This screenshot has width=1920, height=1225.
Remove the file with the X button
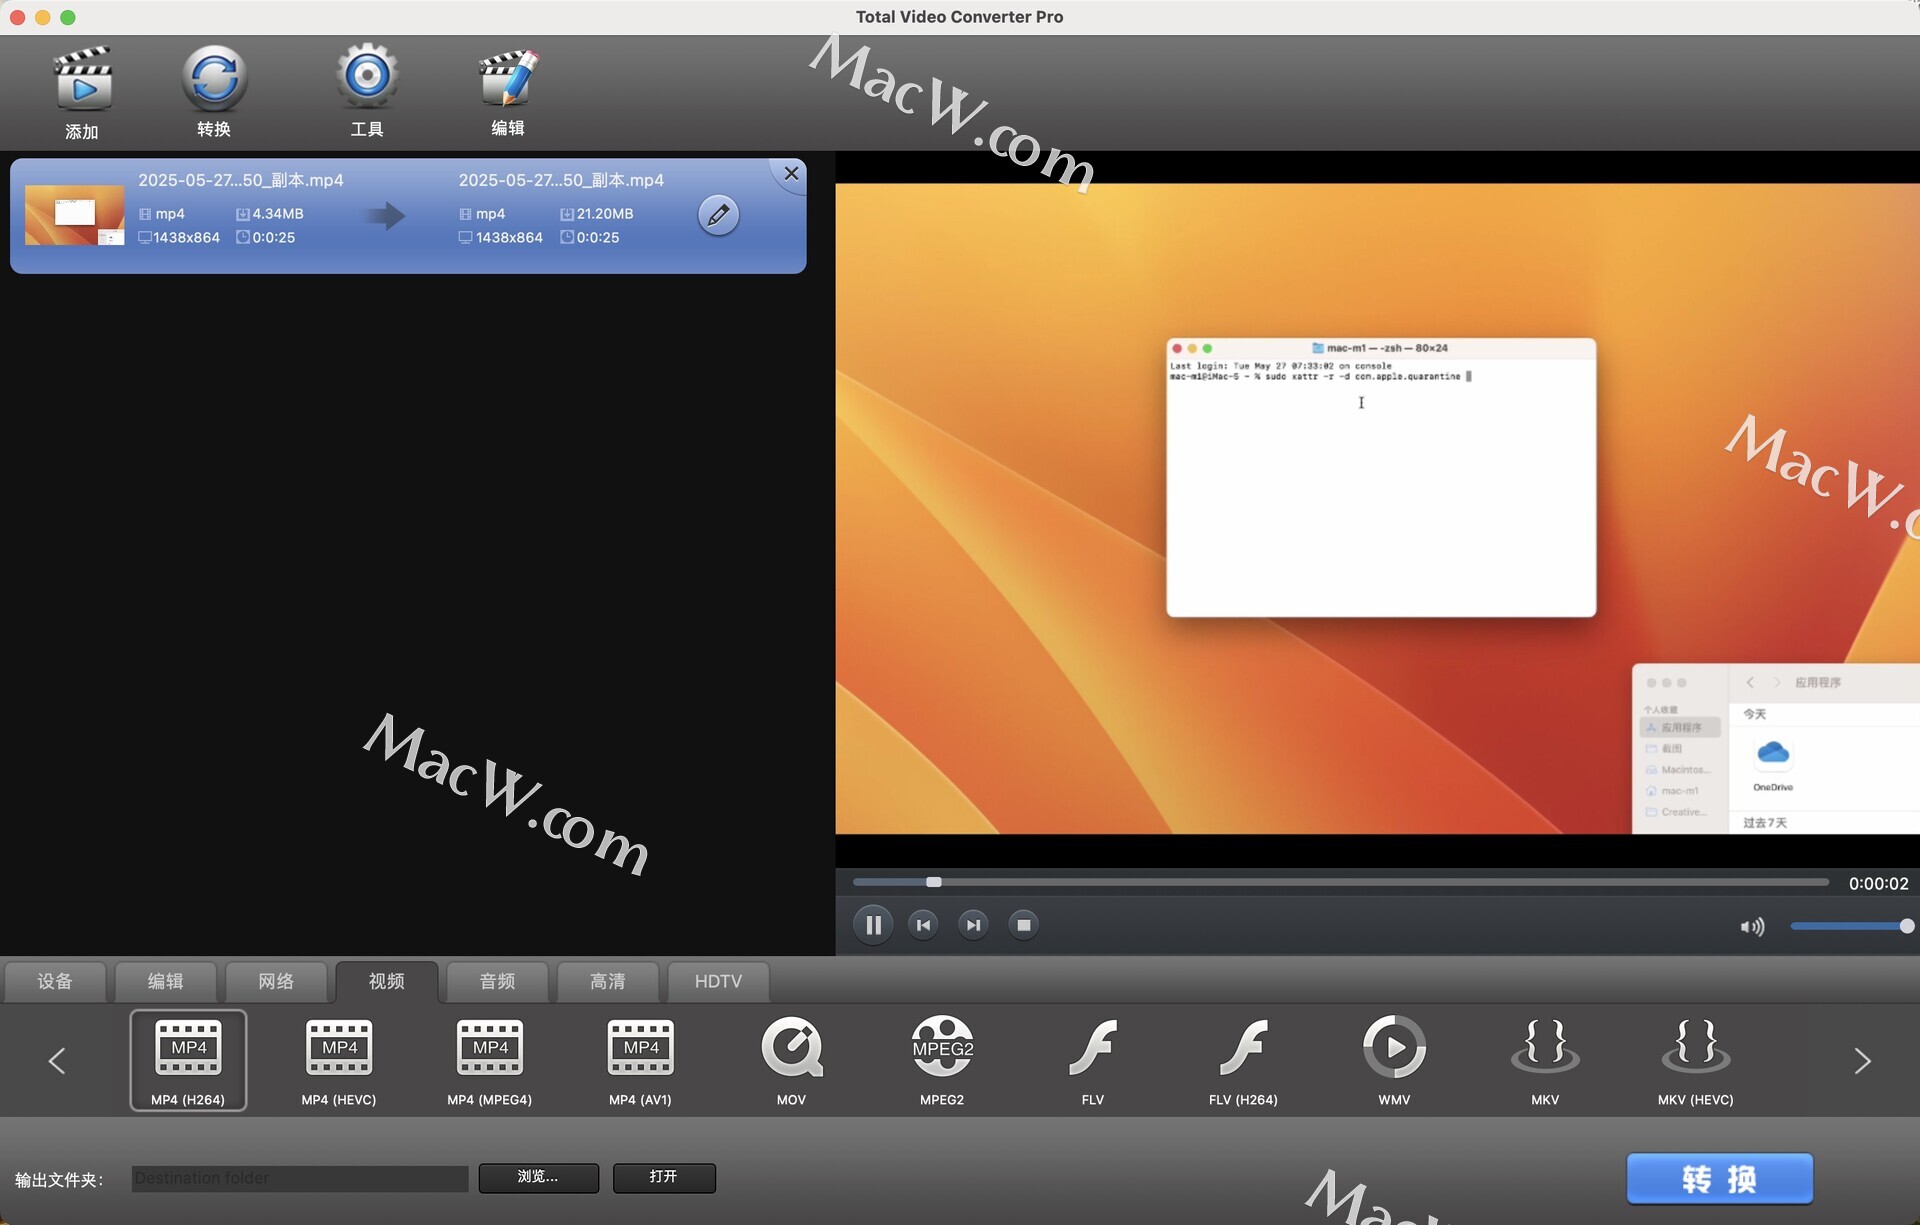(791, 173)
